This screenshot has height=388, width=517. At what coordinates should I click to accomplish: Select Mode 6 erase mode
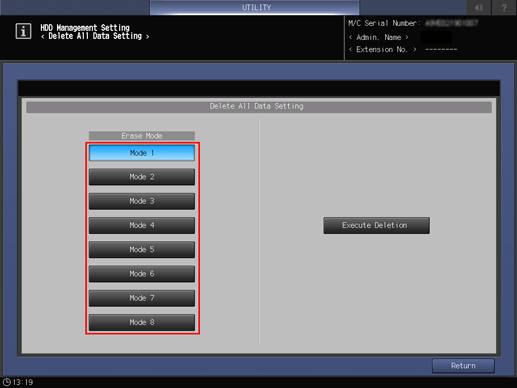(x=142, y=274)
